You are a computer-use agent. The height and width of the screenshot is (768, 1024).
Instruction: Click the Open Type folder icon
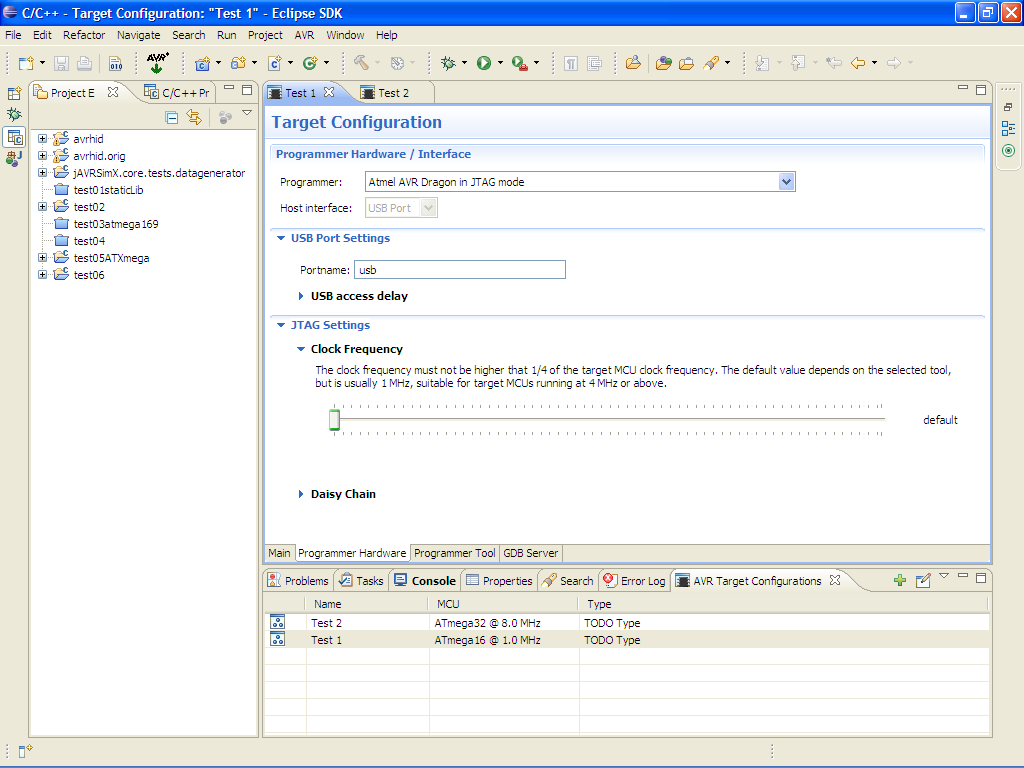pyautogui.click(x=633, y=63)
